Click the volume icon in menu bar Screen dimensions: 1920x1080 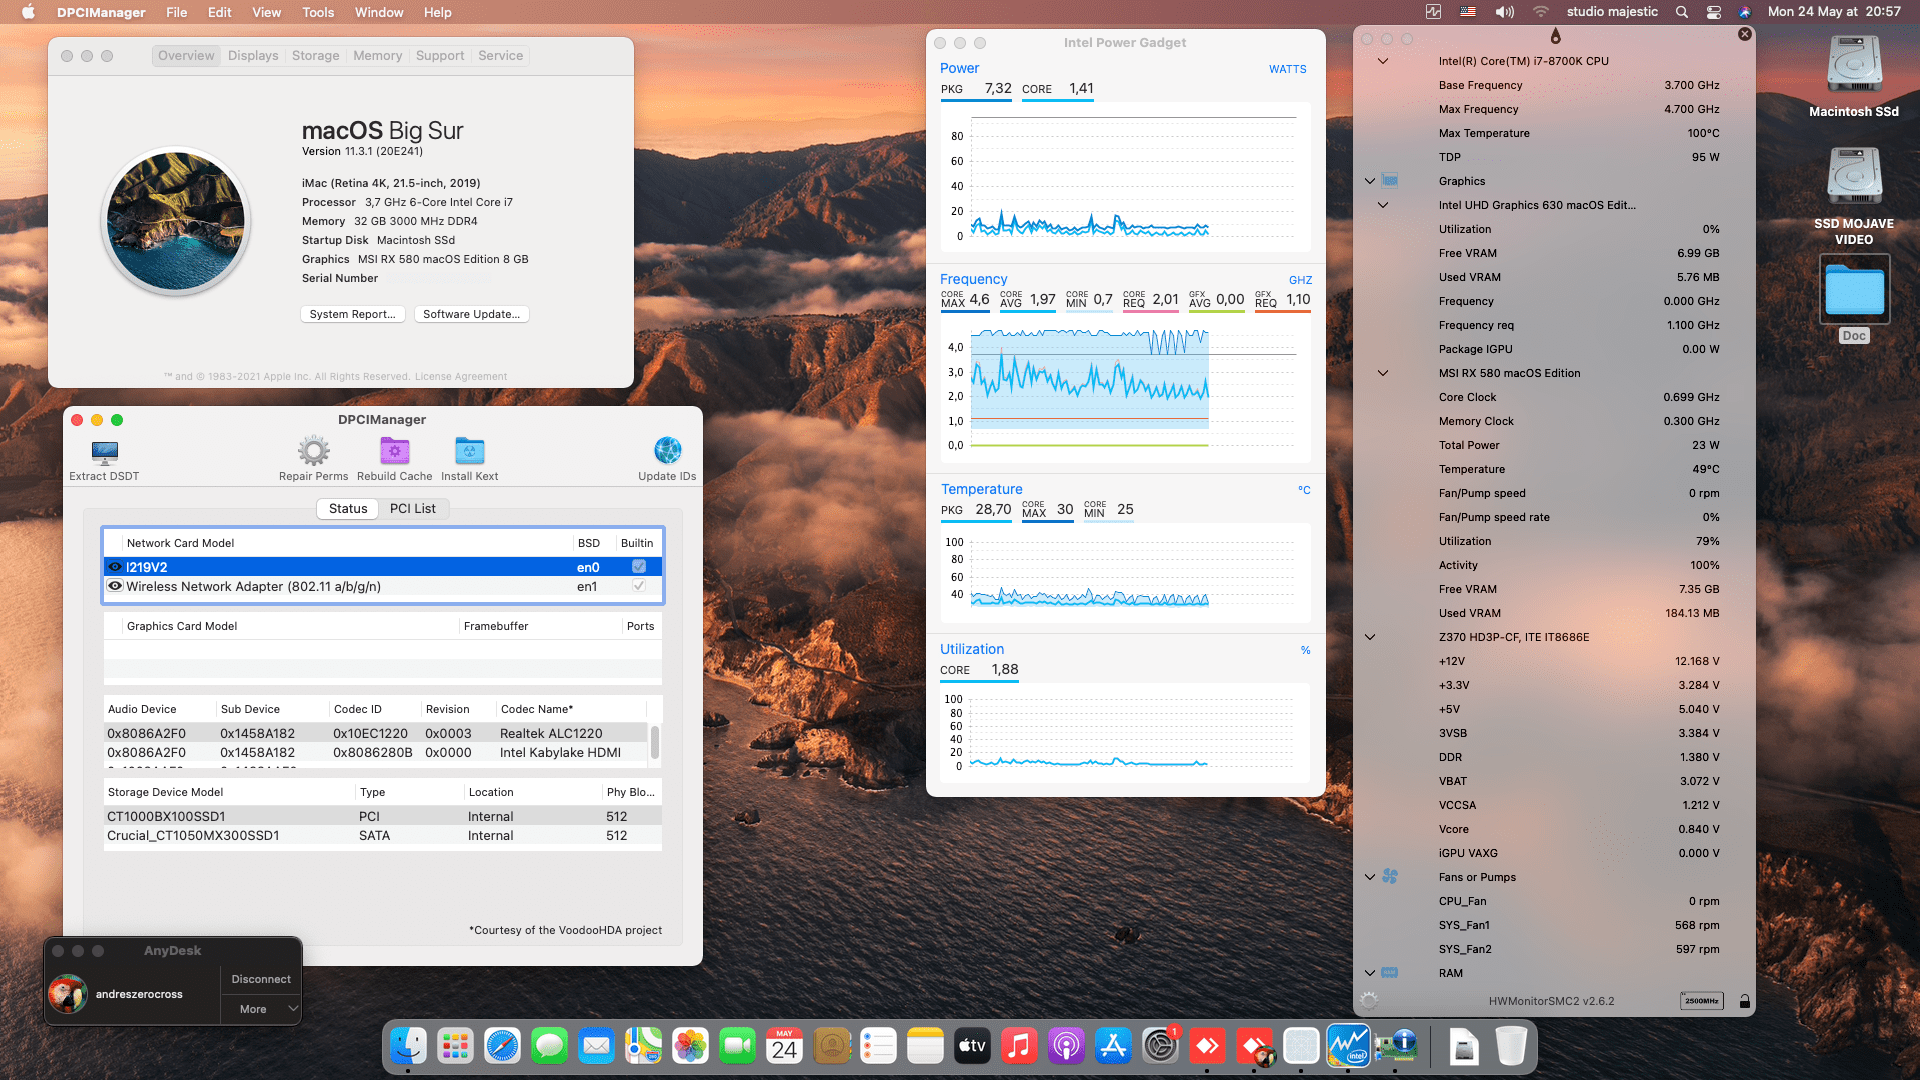point(1505,12)
